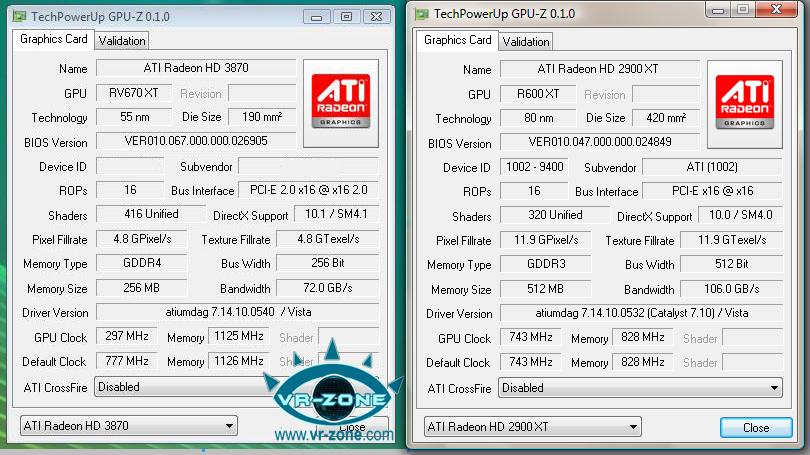This screenshot has width=810, height=455.
Task: Click ROPs value '16' in HD 3870 window
Action: tap(130, 190)
